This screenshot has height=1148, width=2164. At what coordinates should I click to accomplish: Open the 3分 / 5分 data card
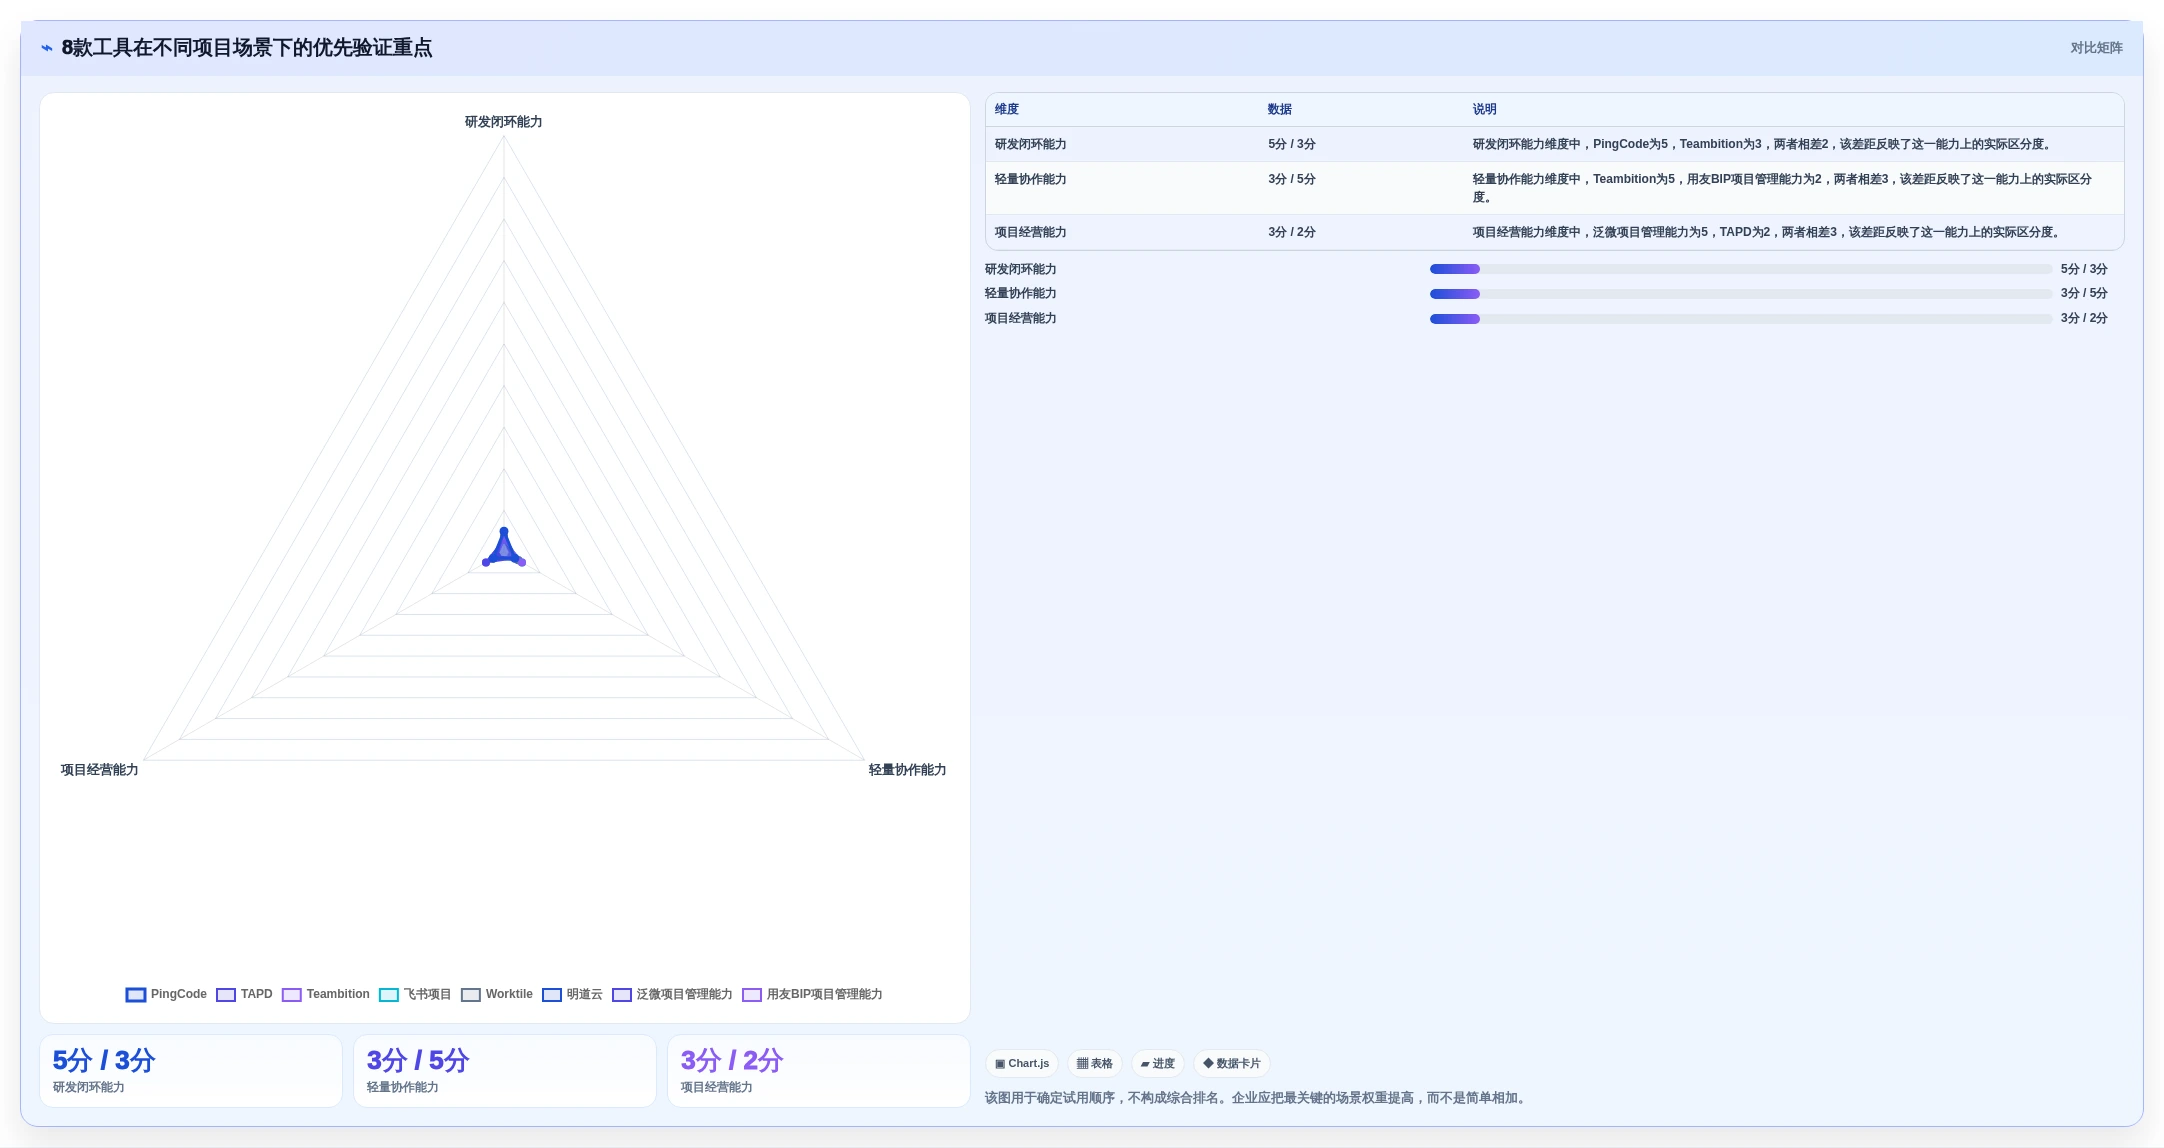tap(505, 1071)
